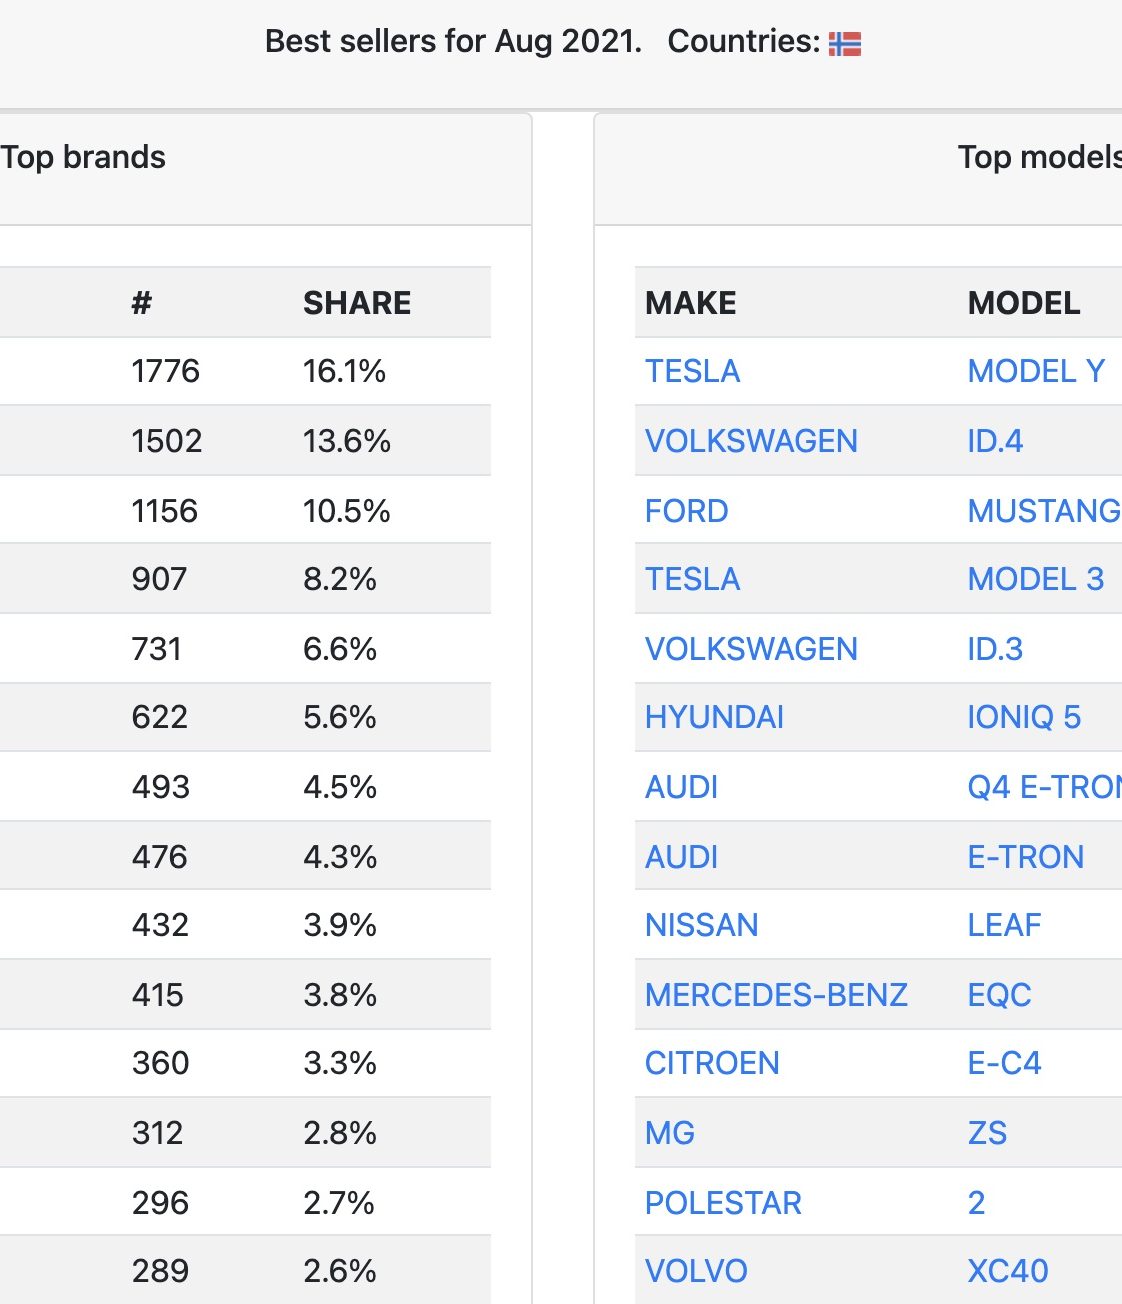Open the XC40 model link
The height and width of the screenshot is (1304, 1122).
click(1008, 1271)
